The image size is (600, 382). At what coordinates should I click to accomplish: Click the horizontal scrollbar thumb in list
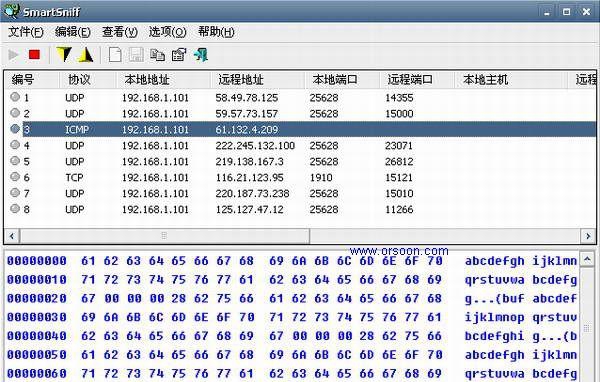coord(165,236)
